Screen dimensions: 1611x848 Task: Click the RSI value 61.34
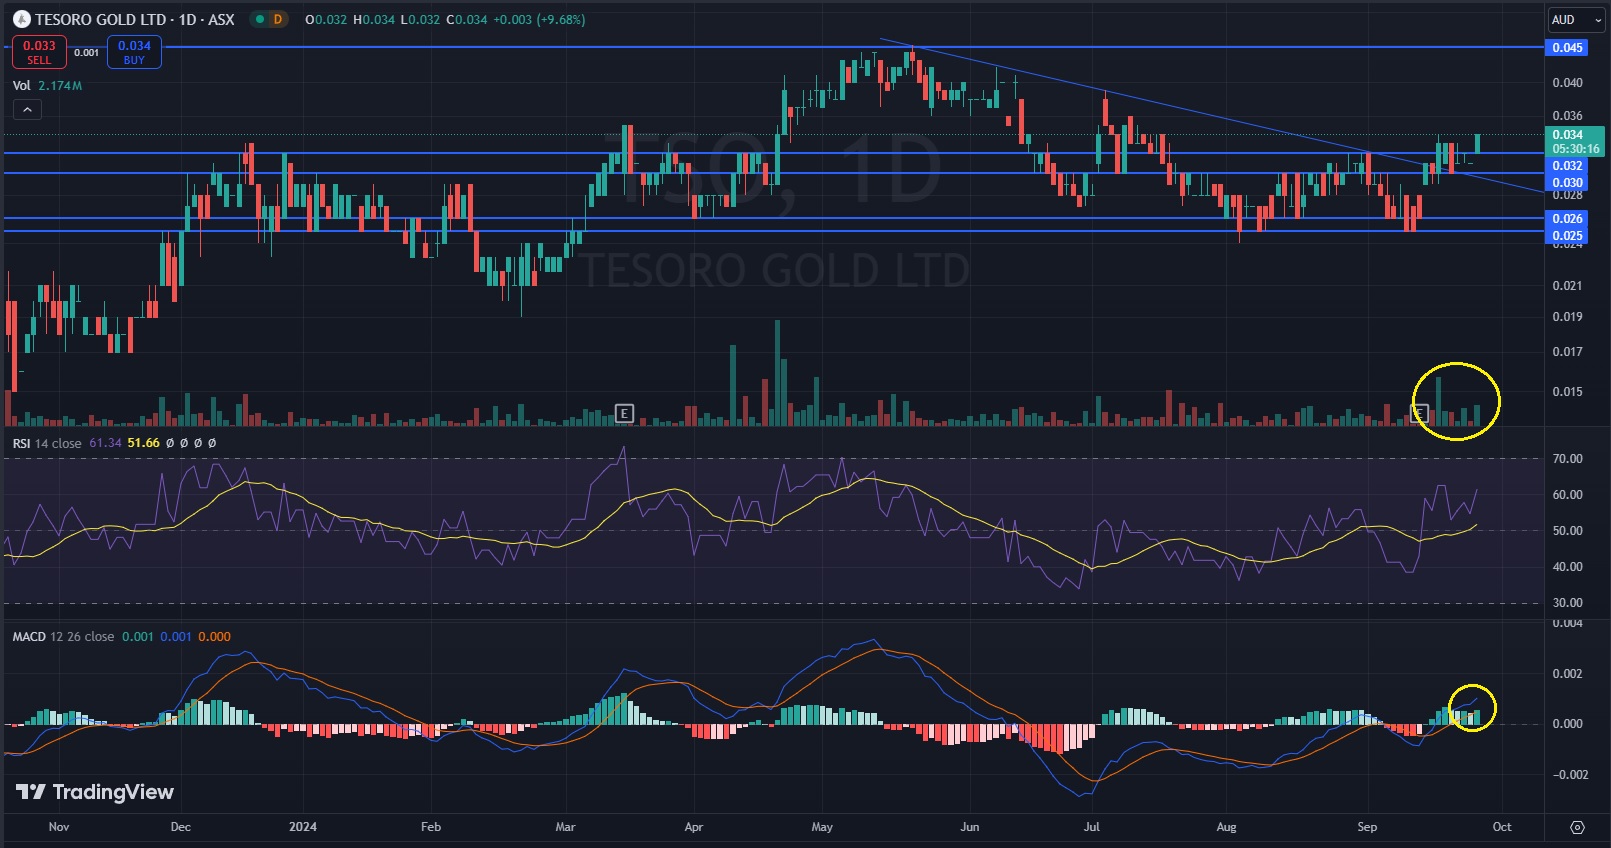tap(105, 443)
